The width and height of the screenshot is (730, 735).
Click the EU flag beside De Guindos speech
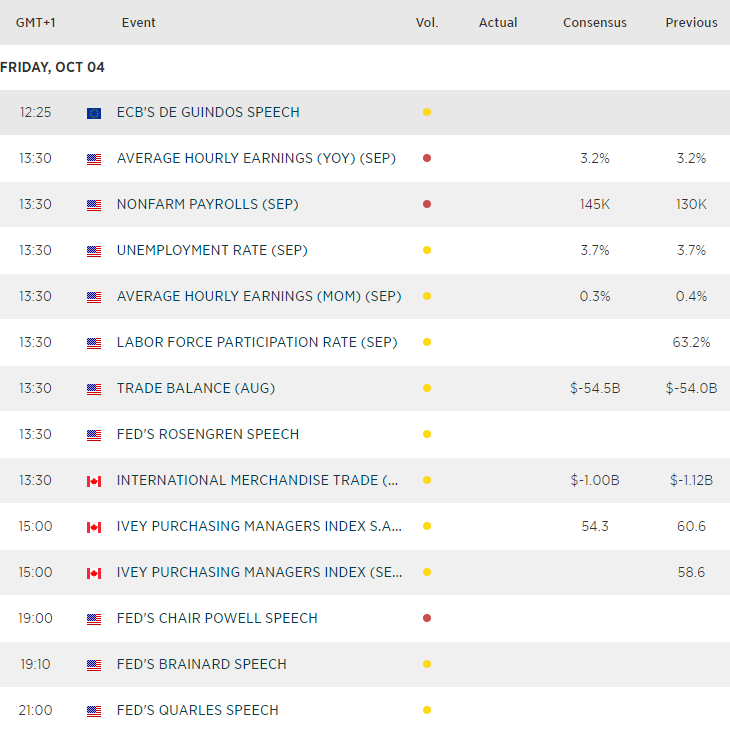[94, 113]
